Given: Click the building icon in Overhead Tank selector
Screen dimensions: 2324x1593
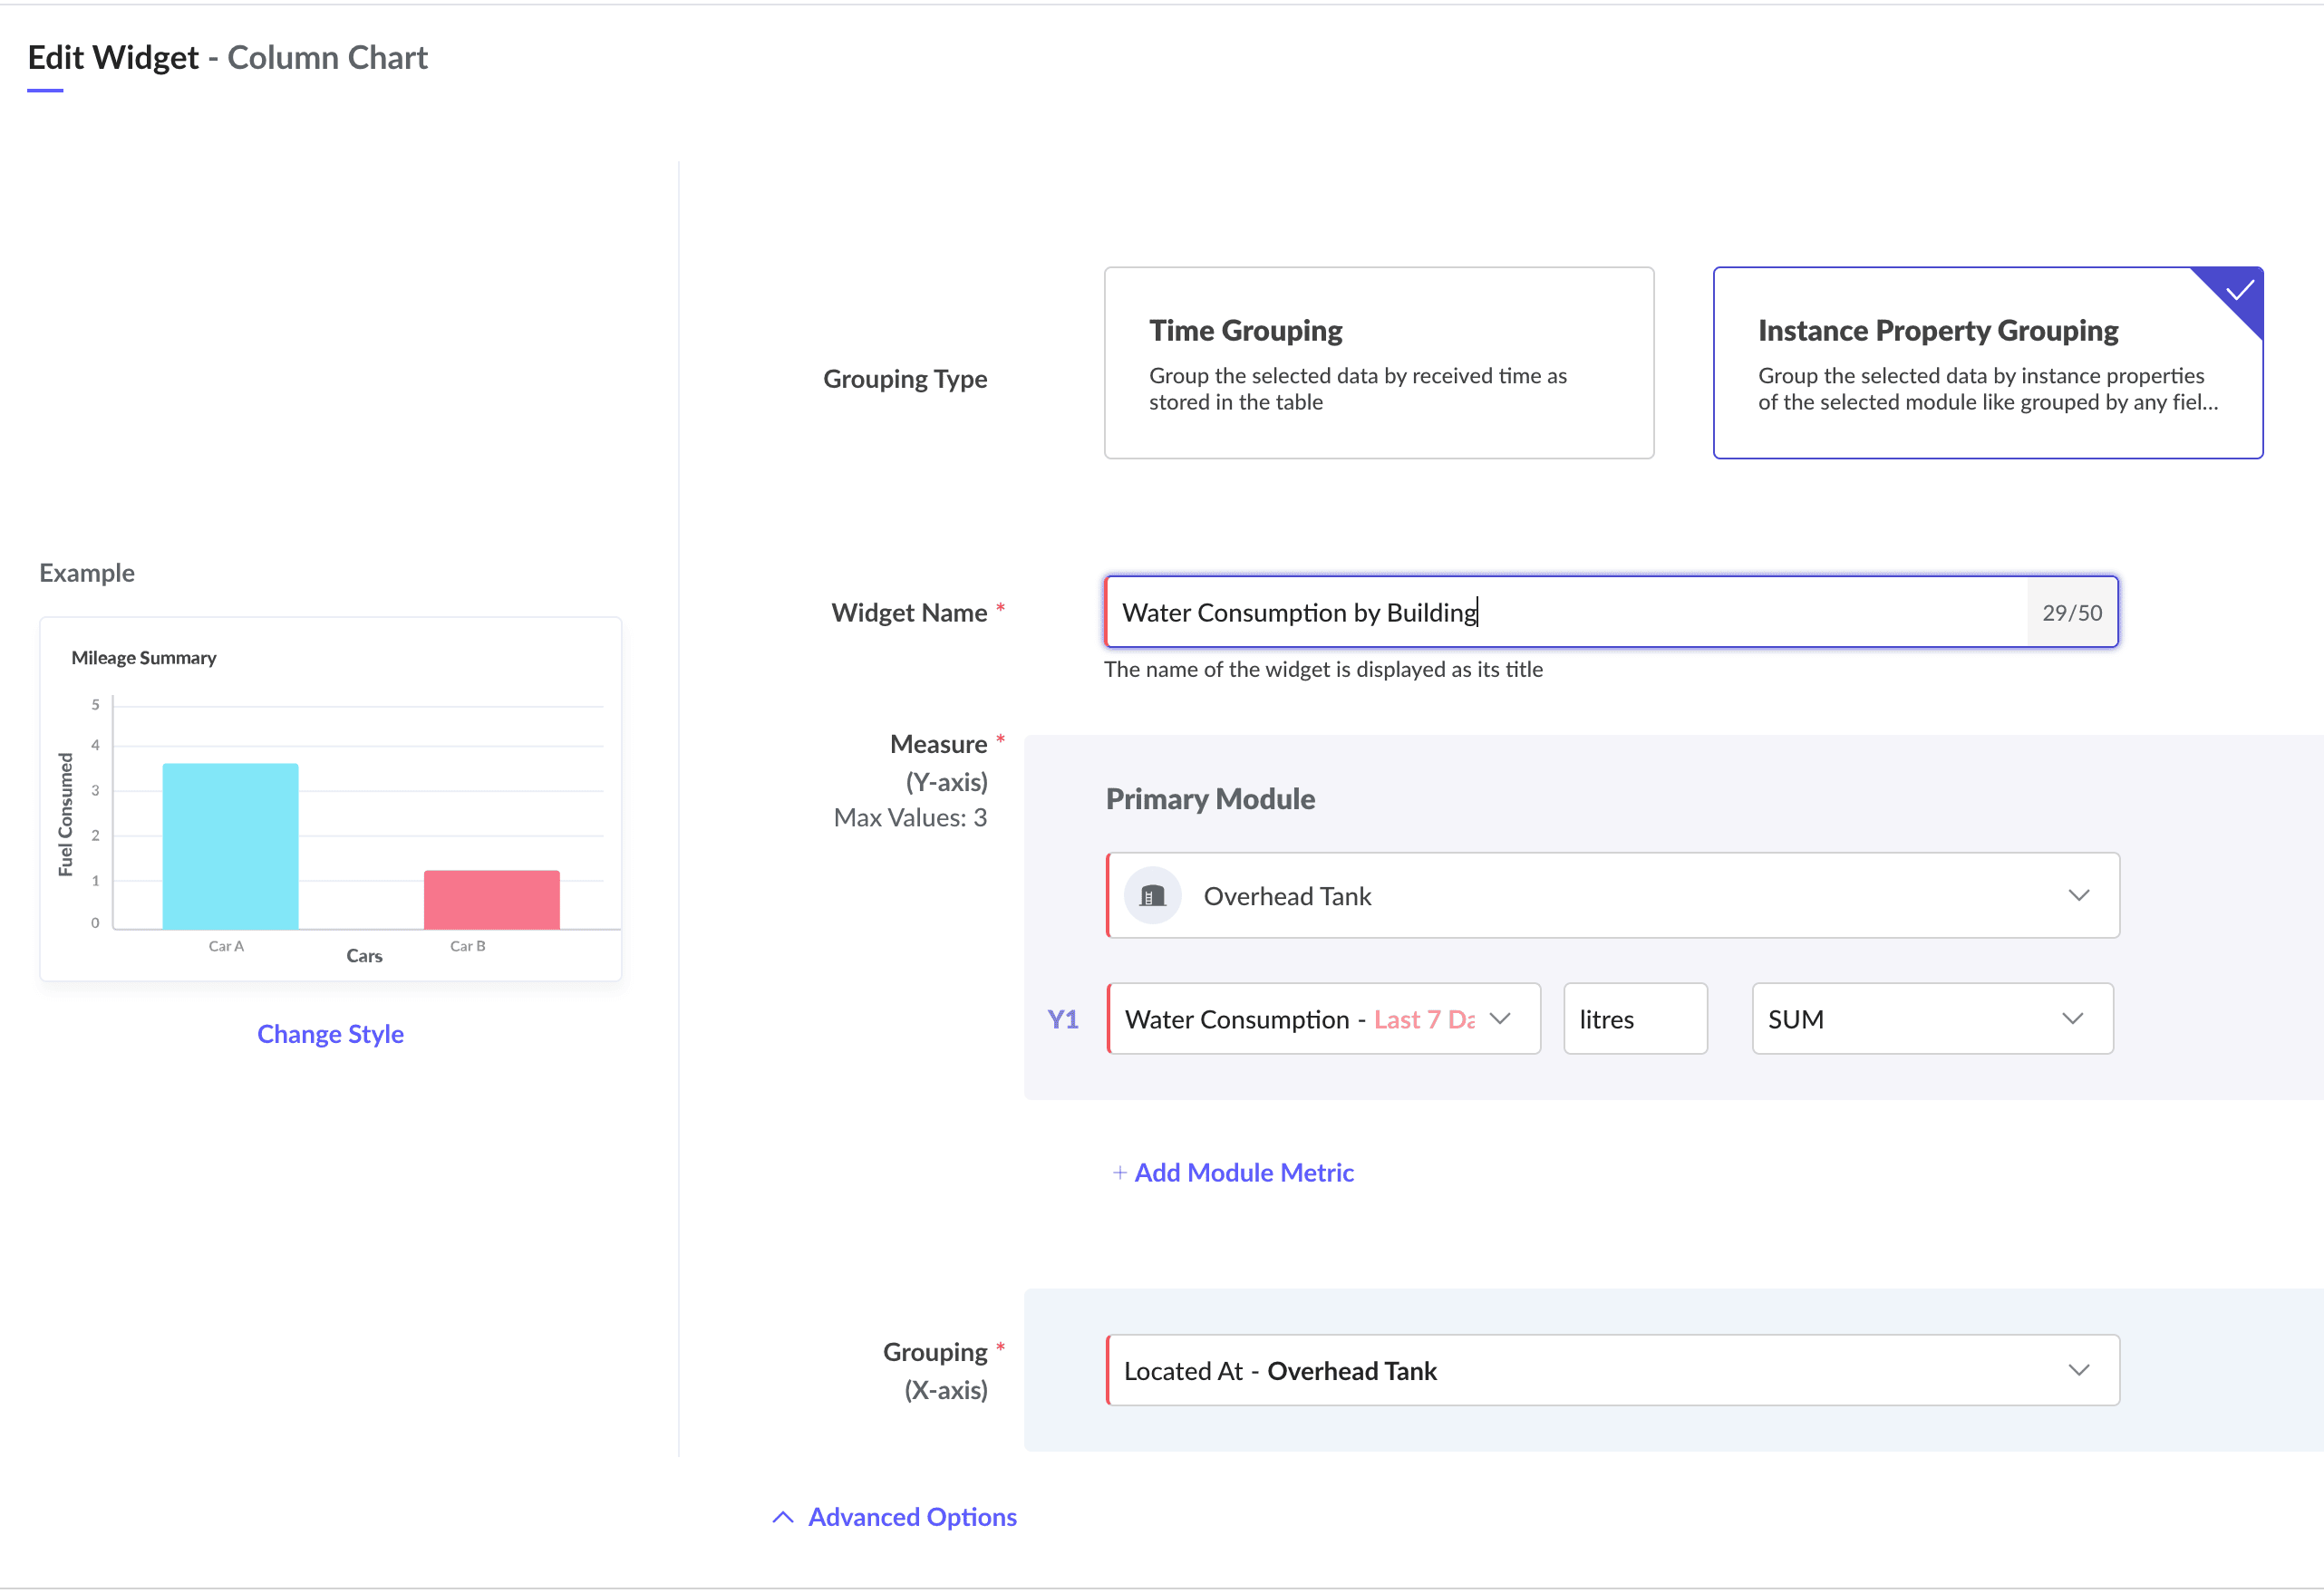Looking at the screenshot, I should tap(1152, 895).
